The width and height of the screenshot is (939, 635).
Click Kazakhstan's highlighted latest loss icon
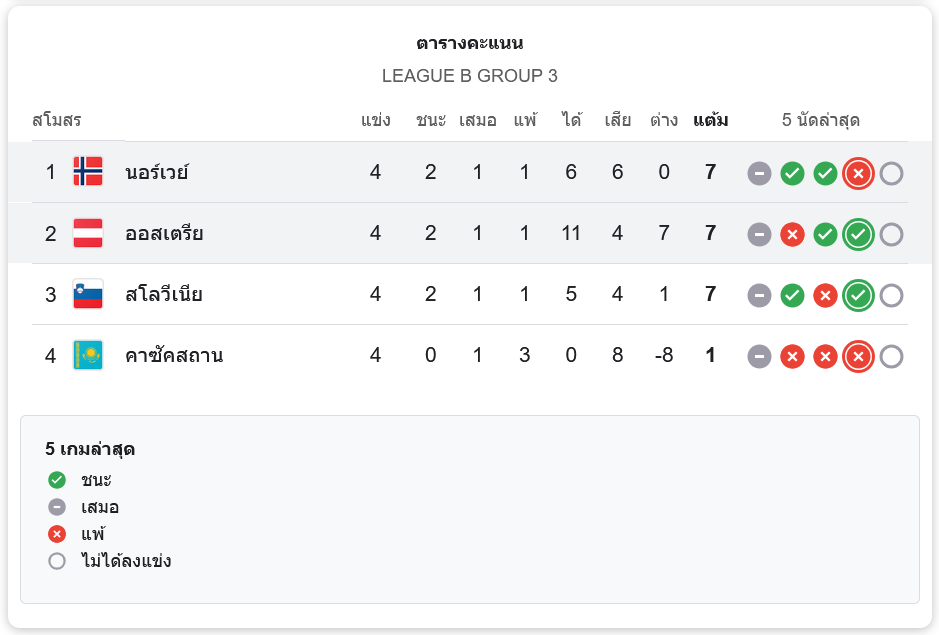(857, 357)
